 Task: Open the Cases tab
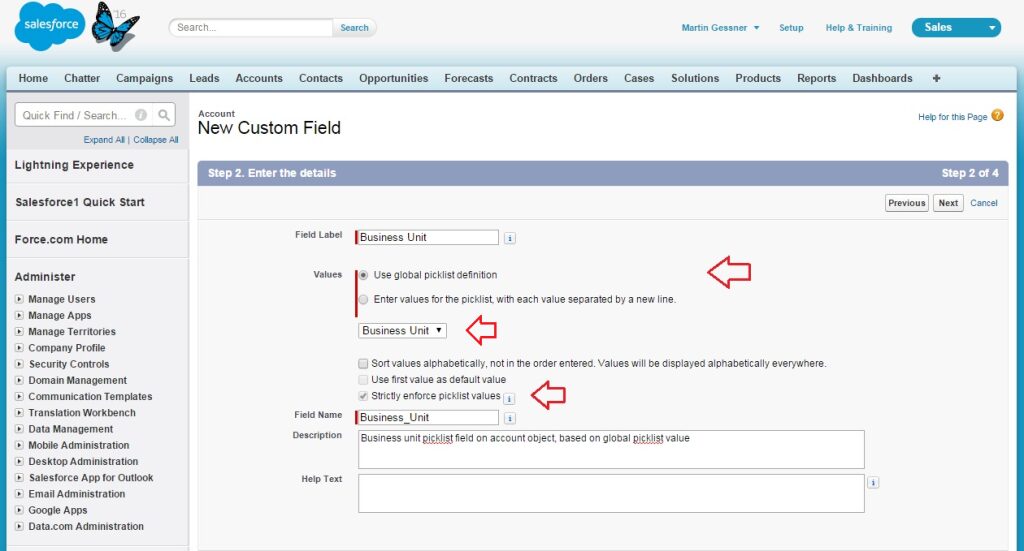click(x=639, y=78)
